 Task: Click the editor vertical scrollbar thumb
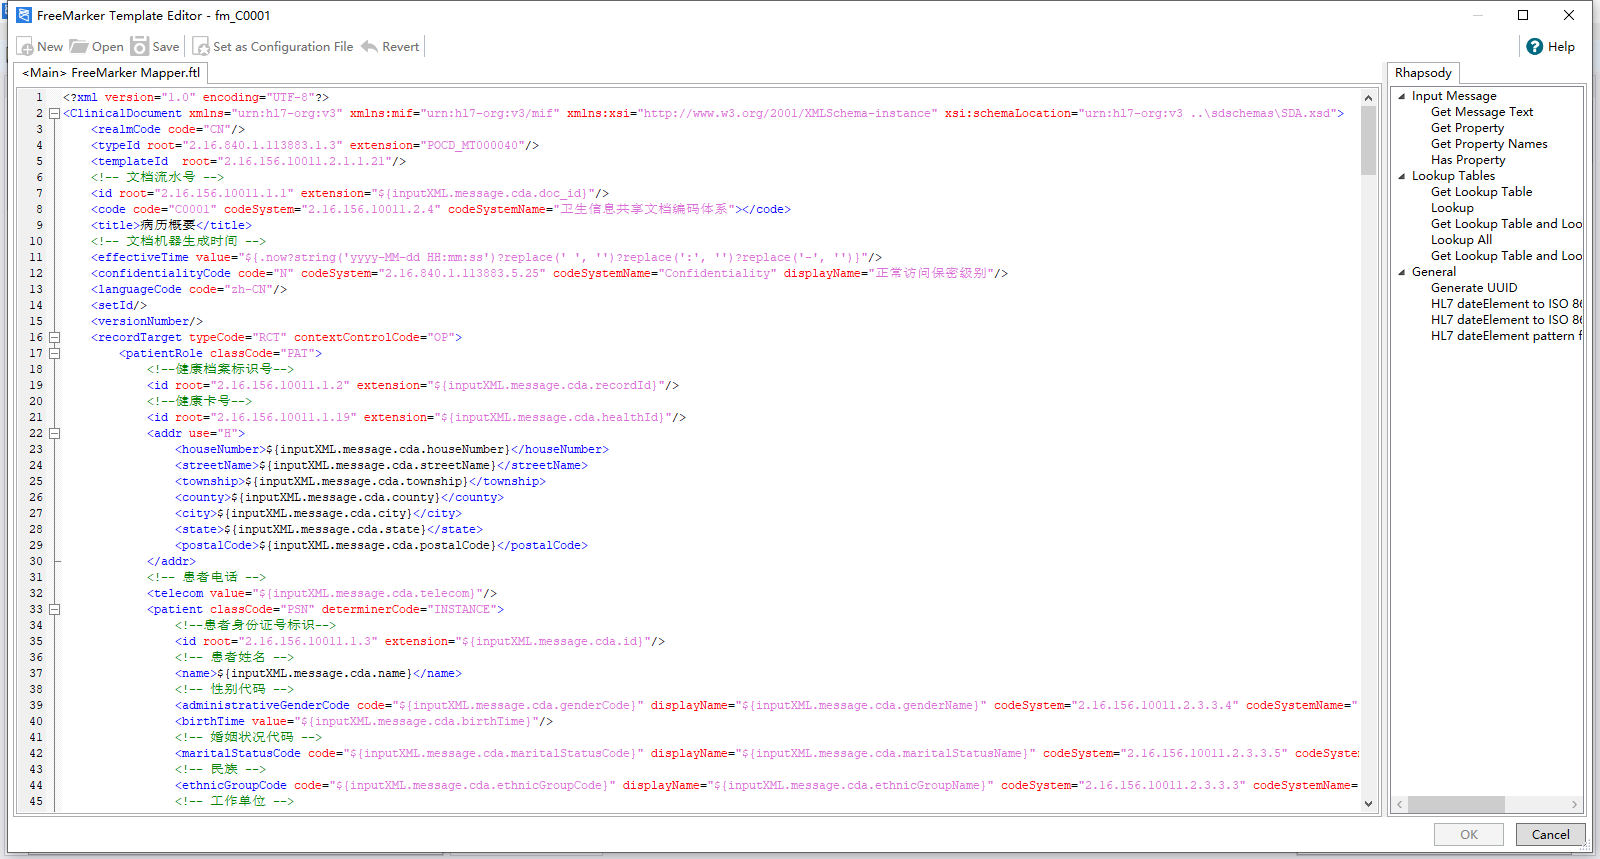click(1368, 140)
